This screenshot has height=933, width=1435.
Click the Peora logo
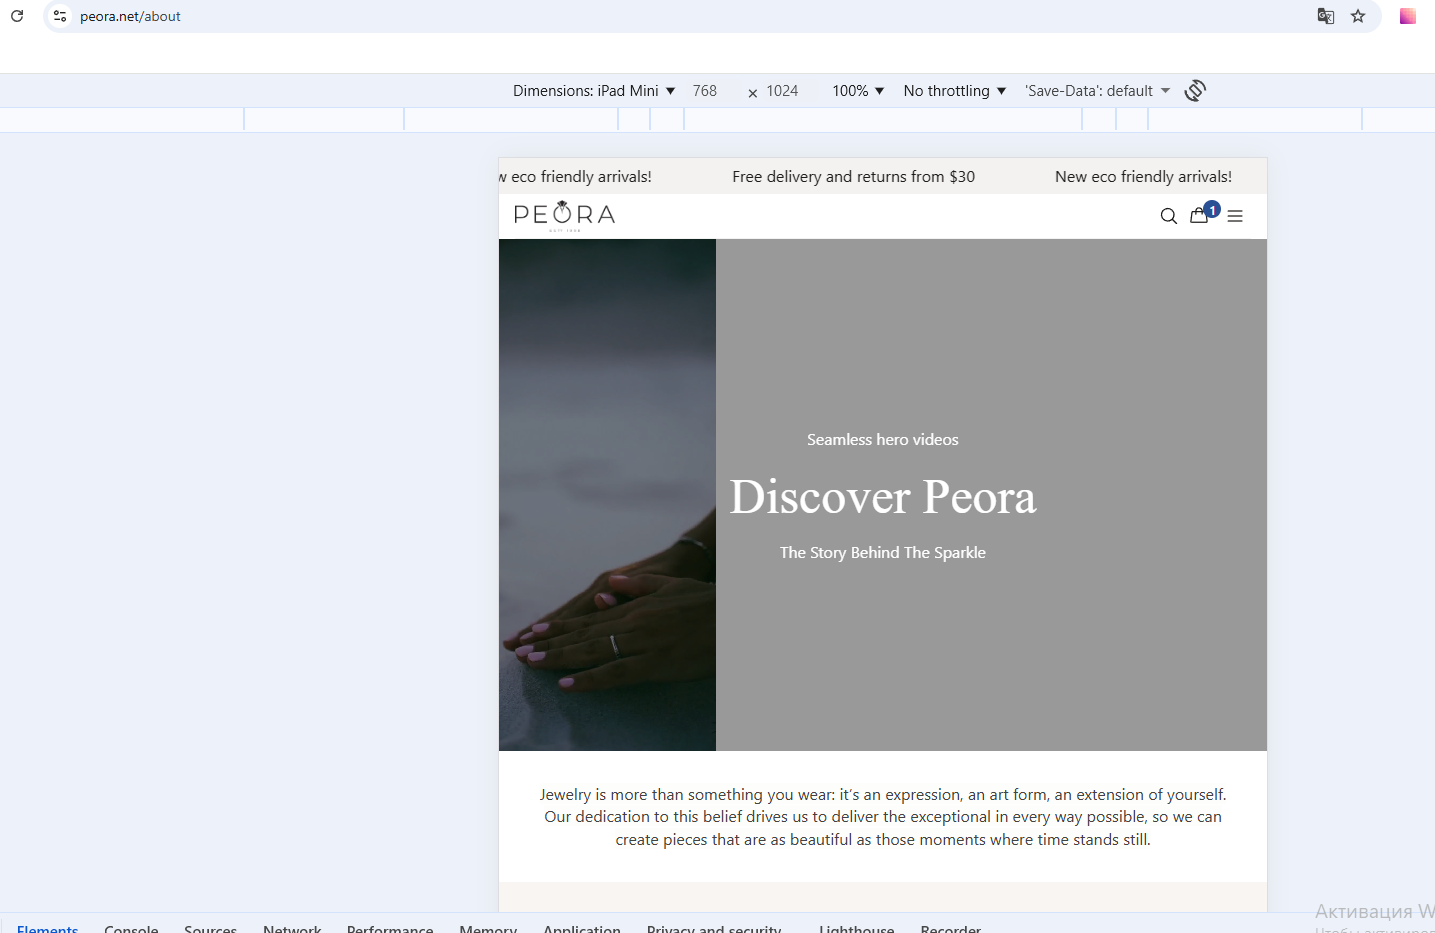[564, 215]
